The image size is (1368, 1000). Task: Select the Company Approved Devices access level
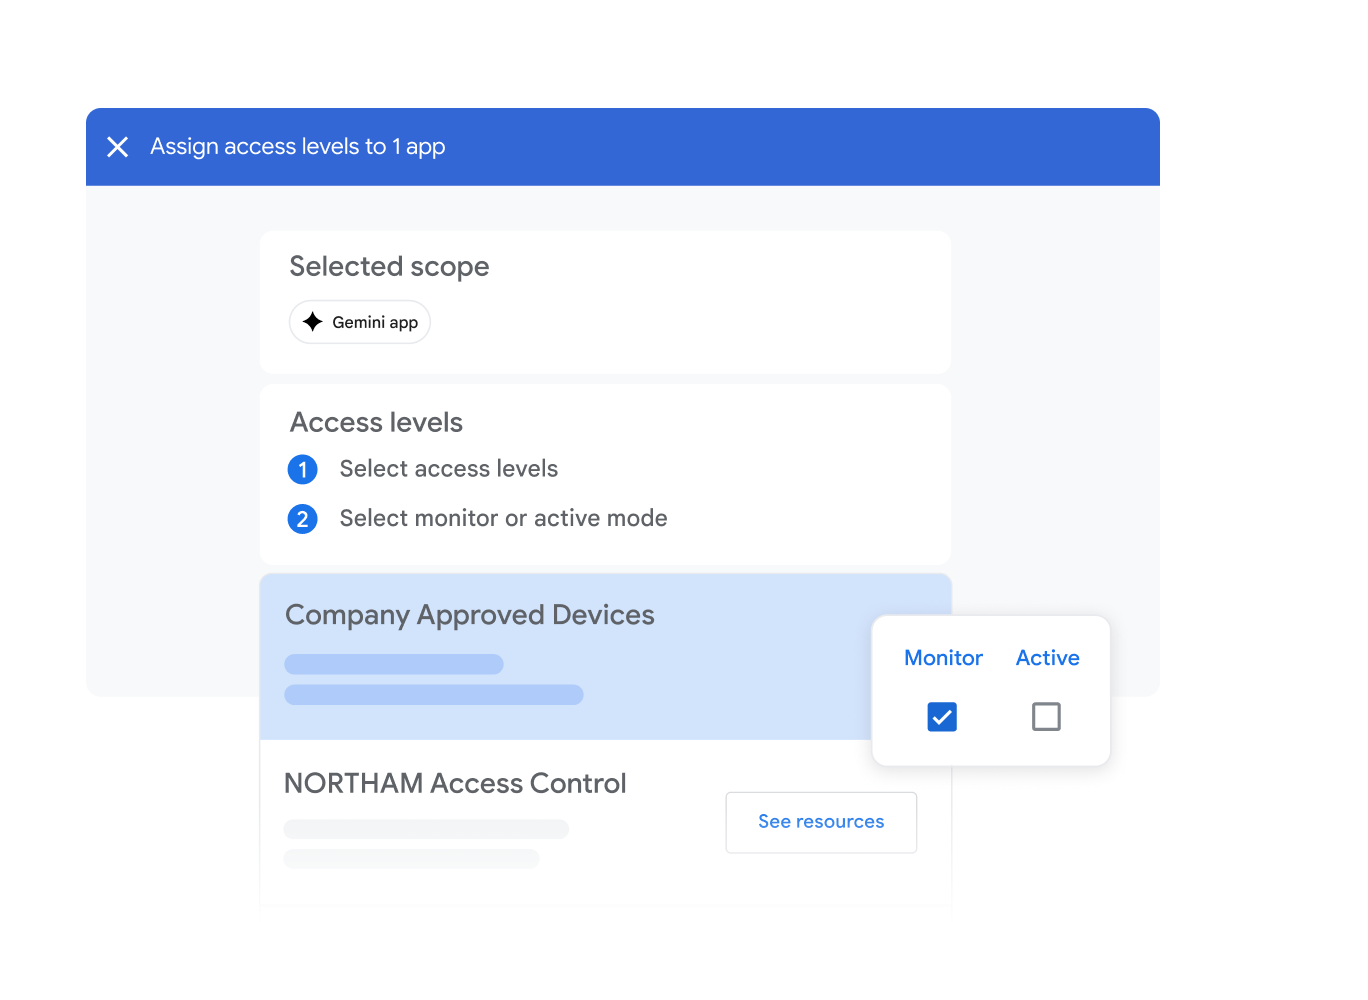[x=470, y=614]
